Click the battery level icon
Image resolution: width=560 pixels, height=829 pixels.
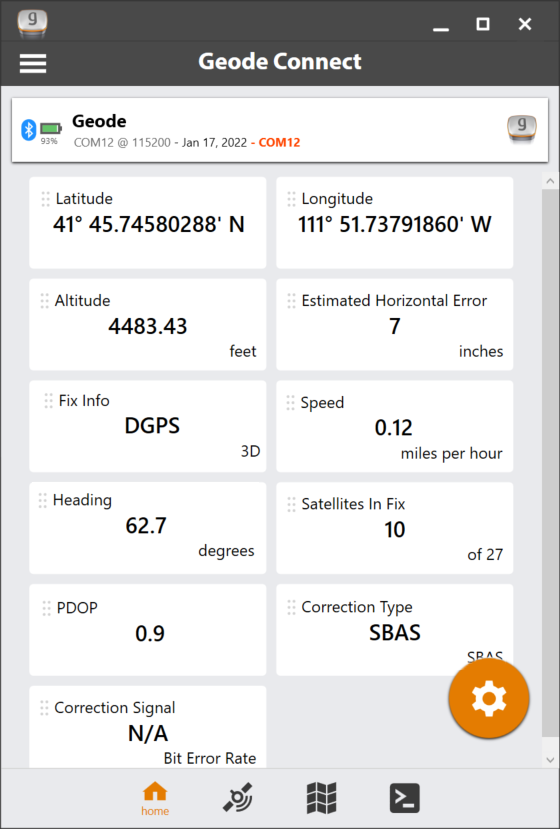[x=51, y=128]
